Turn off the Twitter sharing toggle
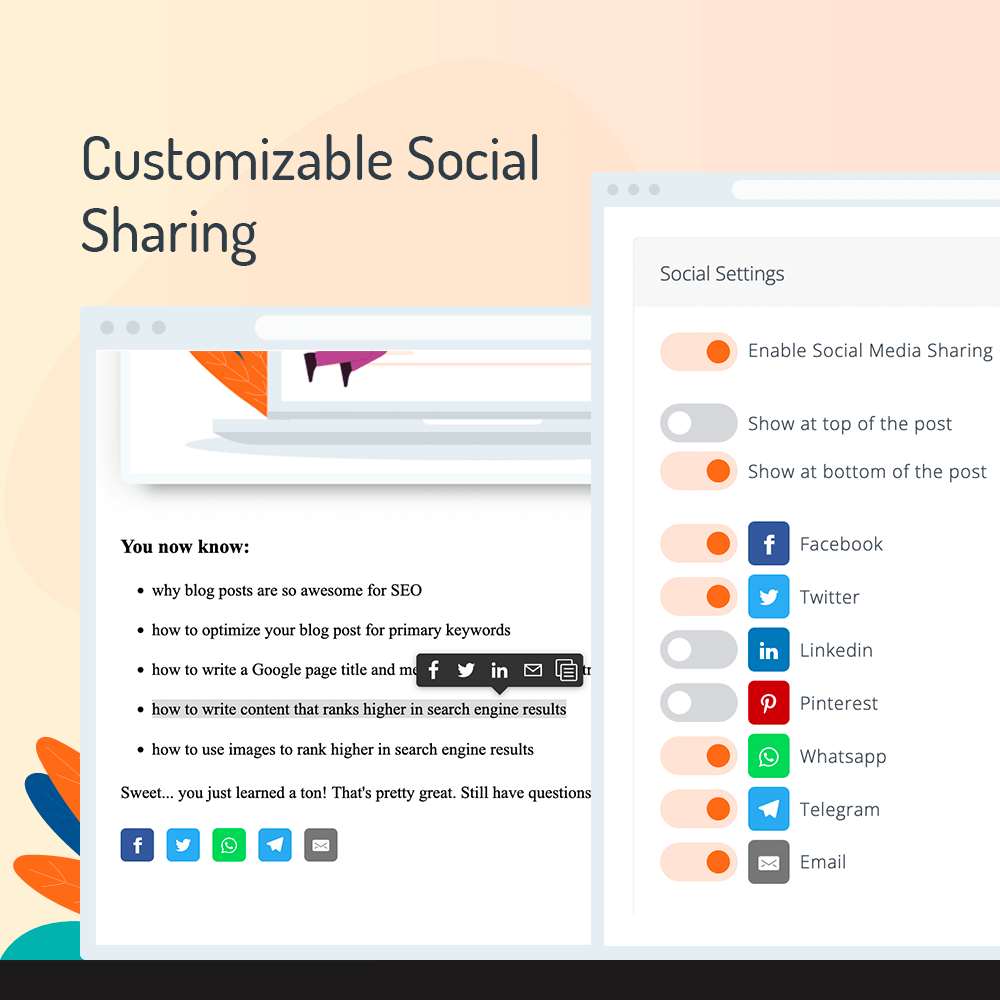1000x1000 pixels. pos(698,596)
